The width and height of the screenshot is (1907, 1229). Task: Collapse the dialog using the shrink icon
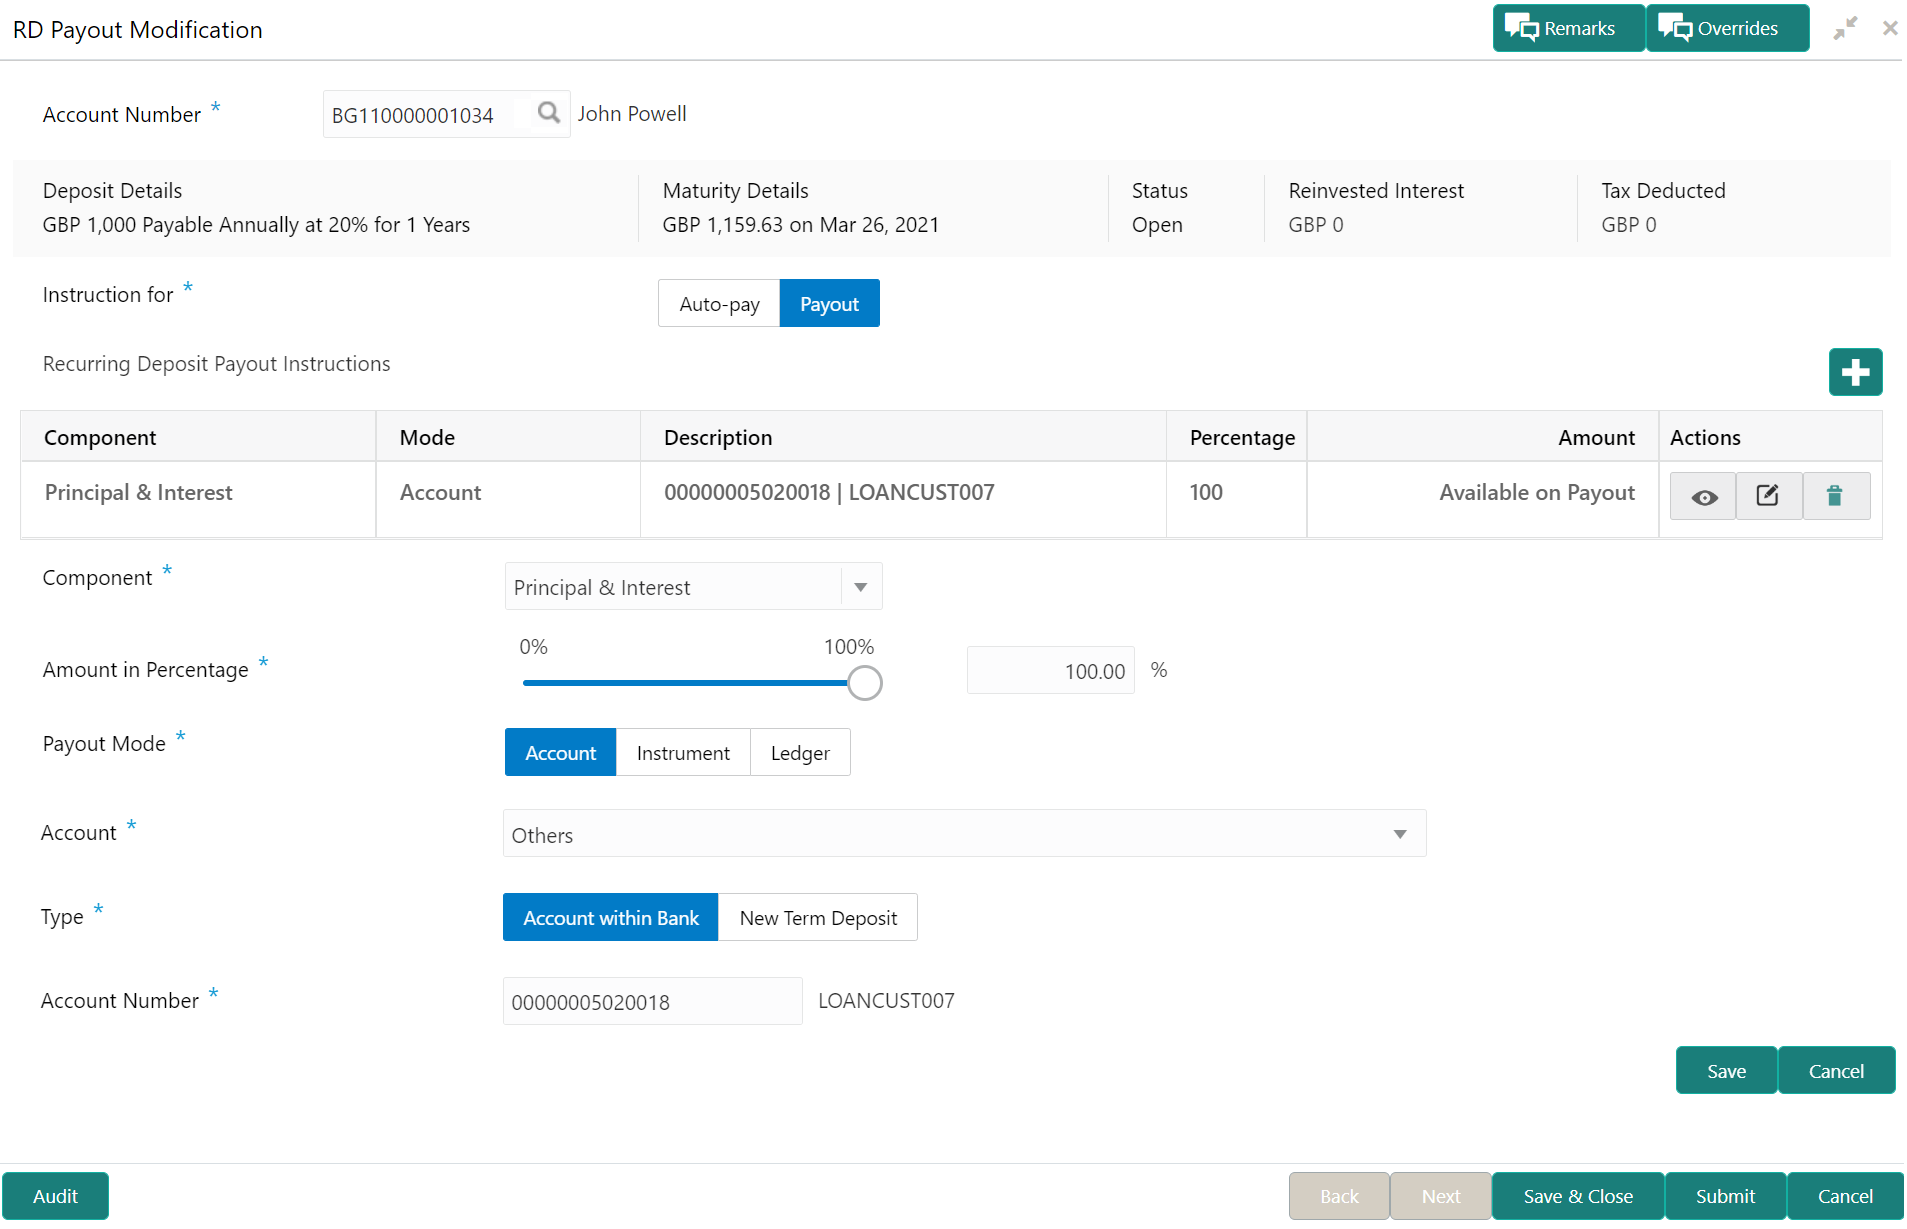pos(1845,29)
